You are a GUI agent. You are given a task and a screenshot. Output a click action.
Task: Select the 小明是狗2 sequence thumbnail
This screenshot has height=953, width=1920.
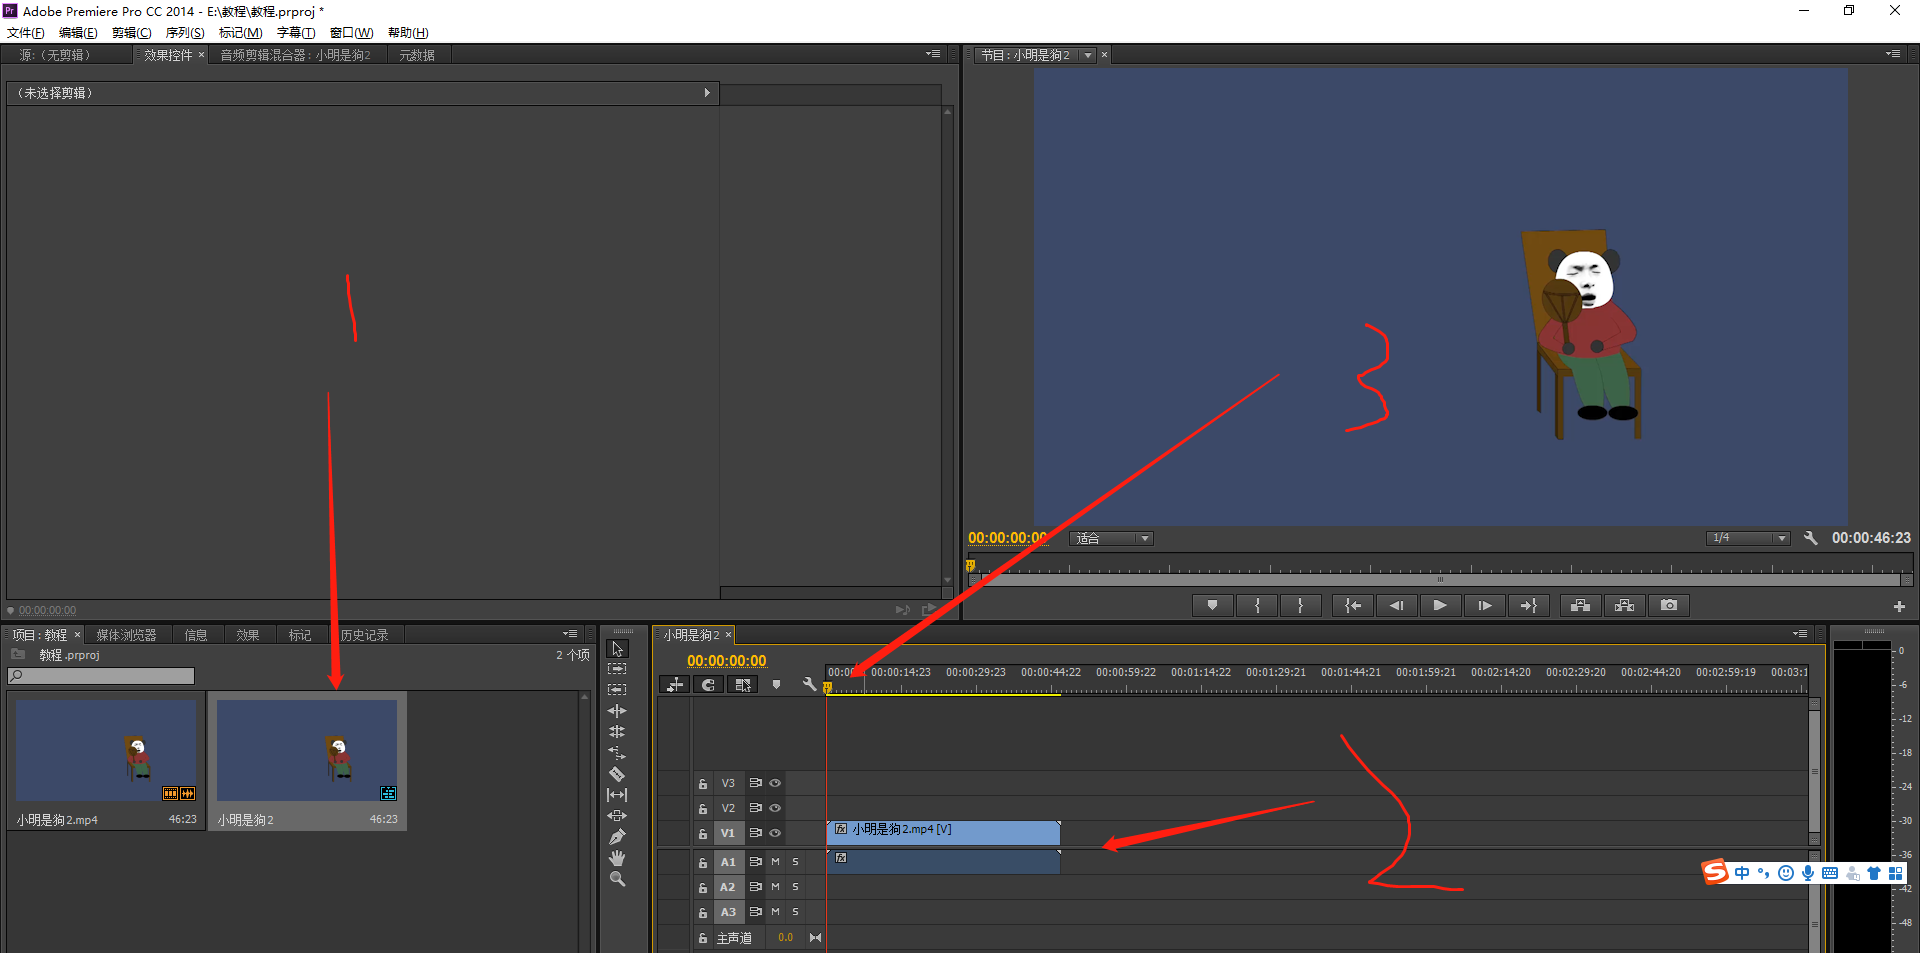coord(307,750)
